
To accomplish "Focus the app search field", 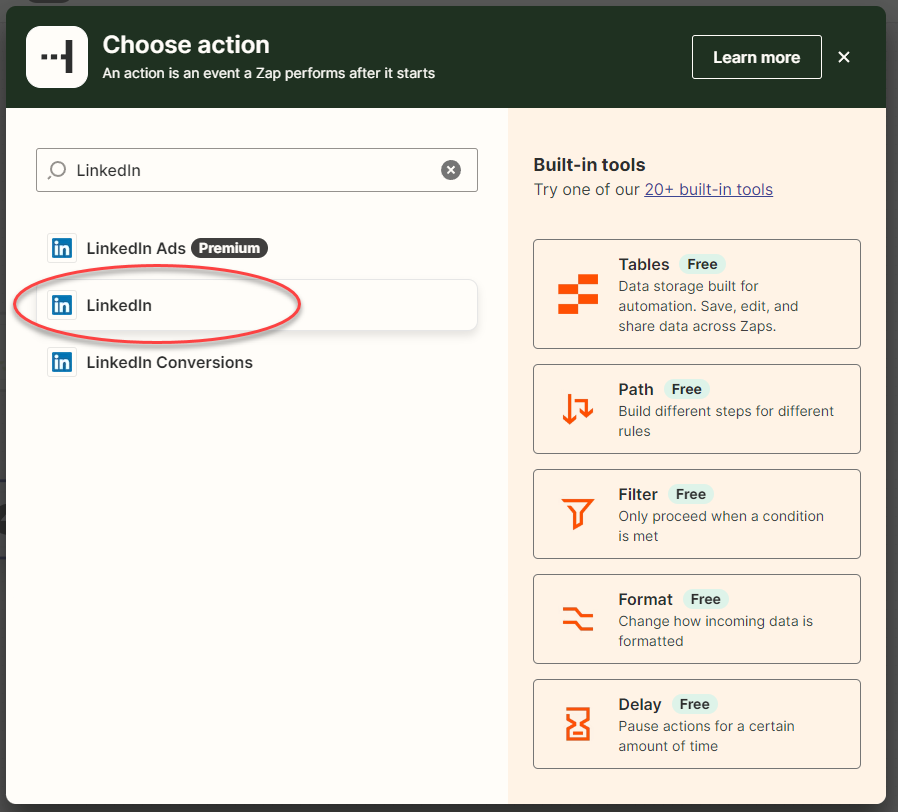I will tap(257, 170).
